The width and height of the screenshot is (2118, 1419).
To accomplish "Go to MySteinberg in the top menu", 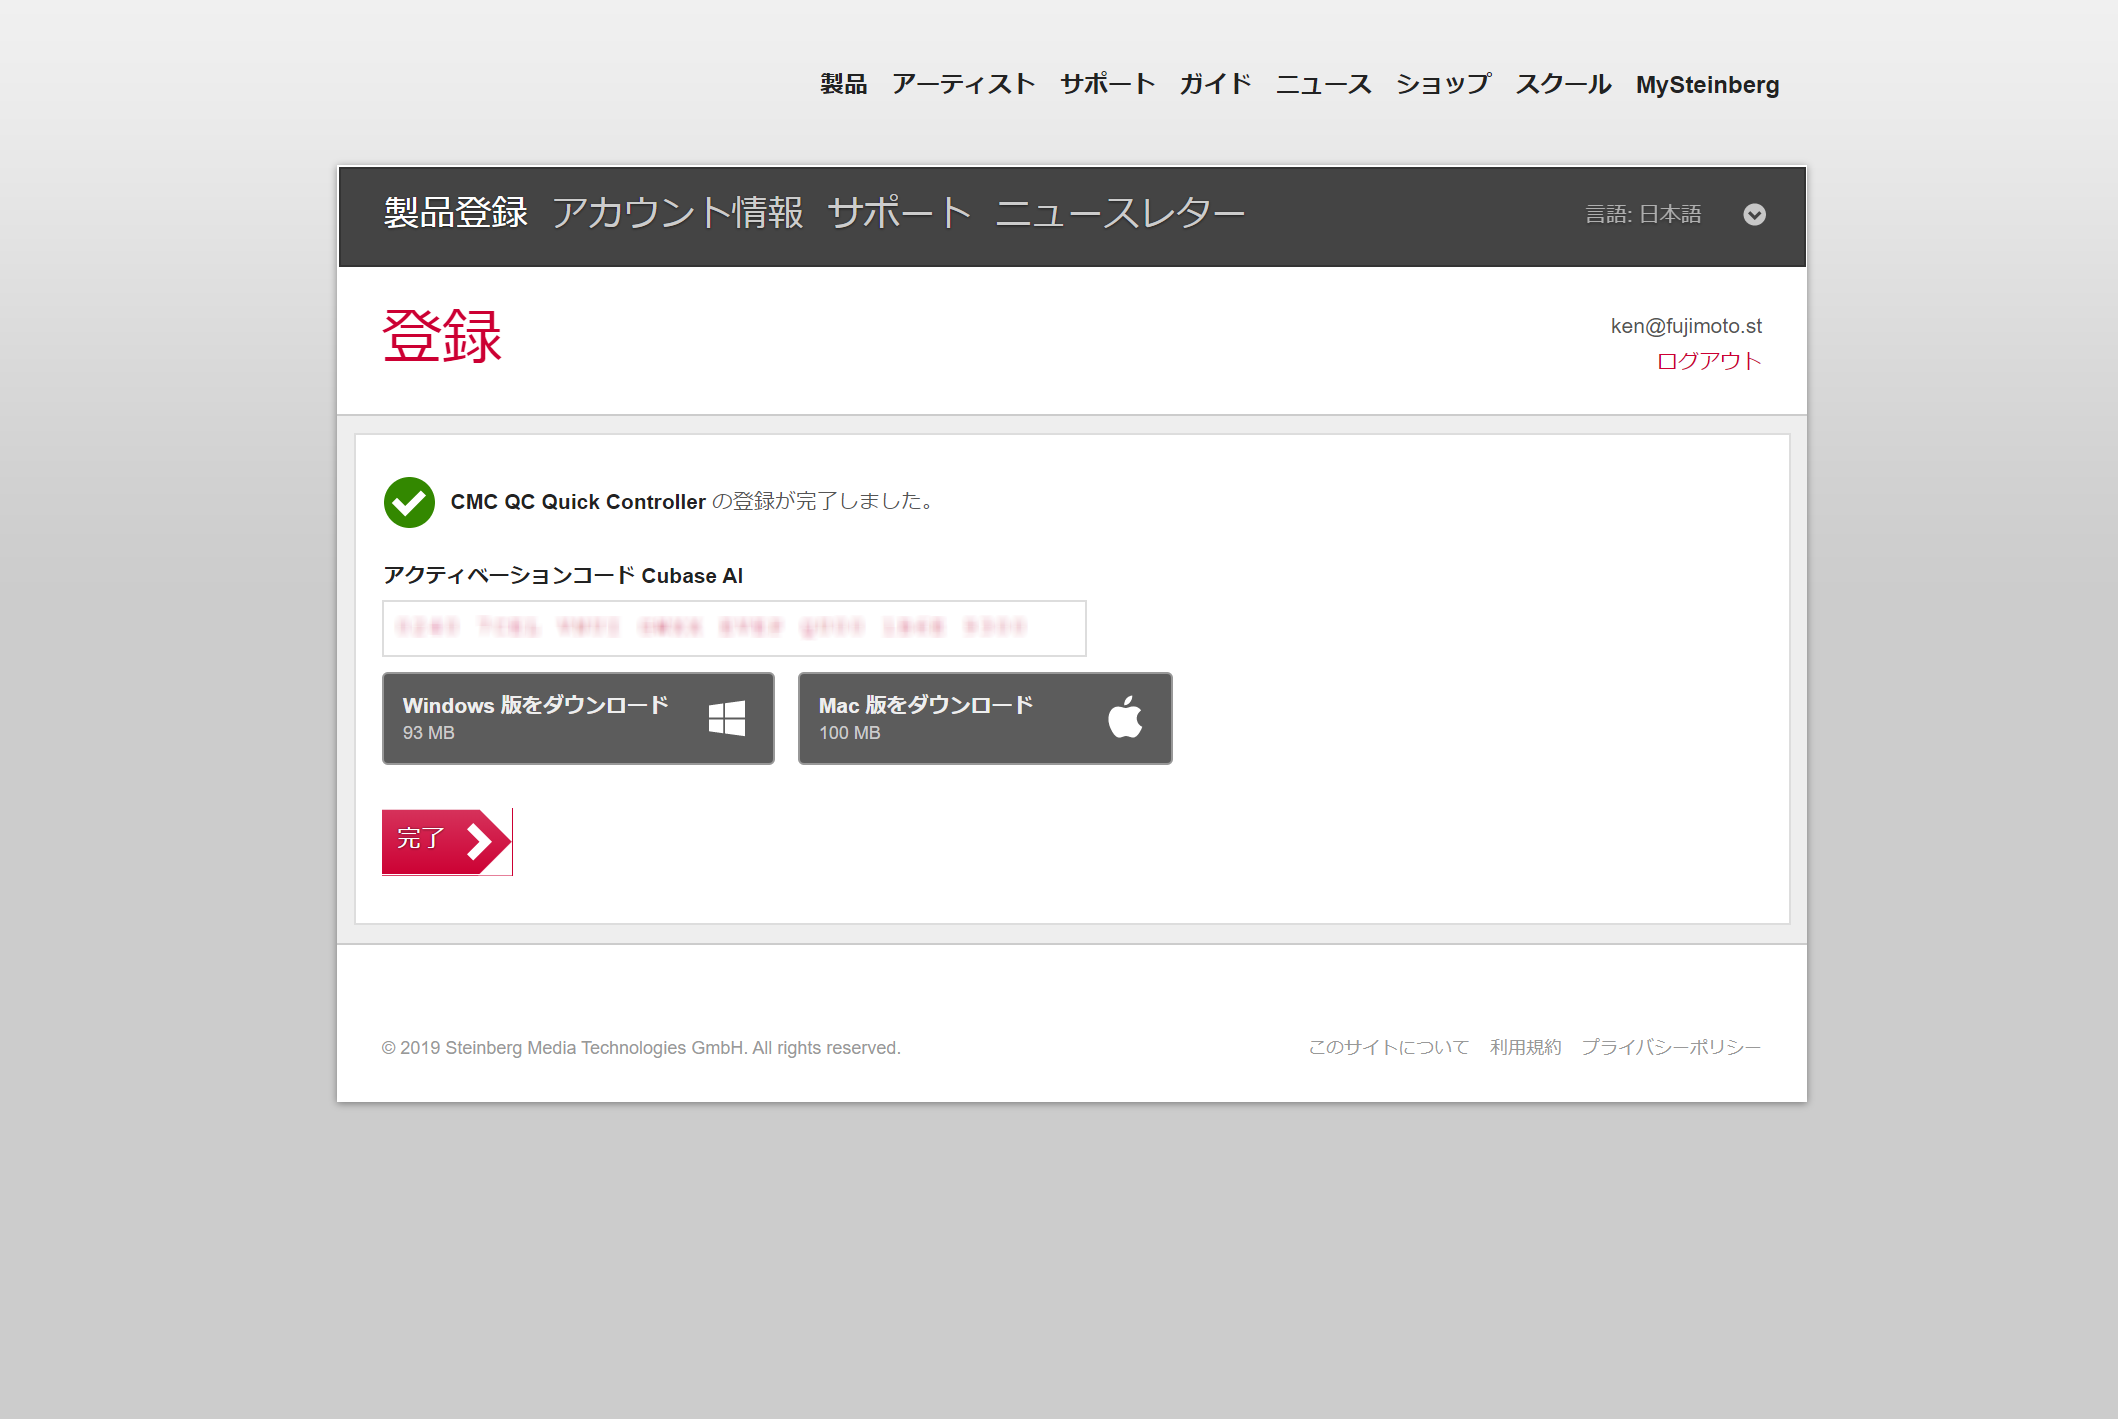I will (x=1707, y=85).
